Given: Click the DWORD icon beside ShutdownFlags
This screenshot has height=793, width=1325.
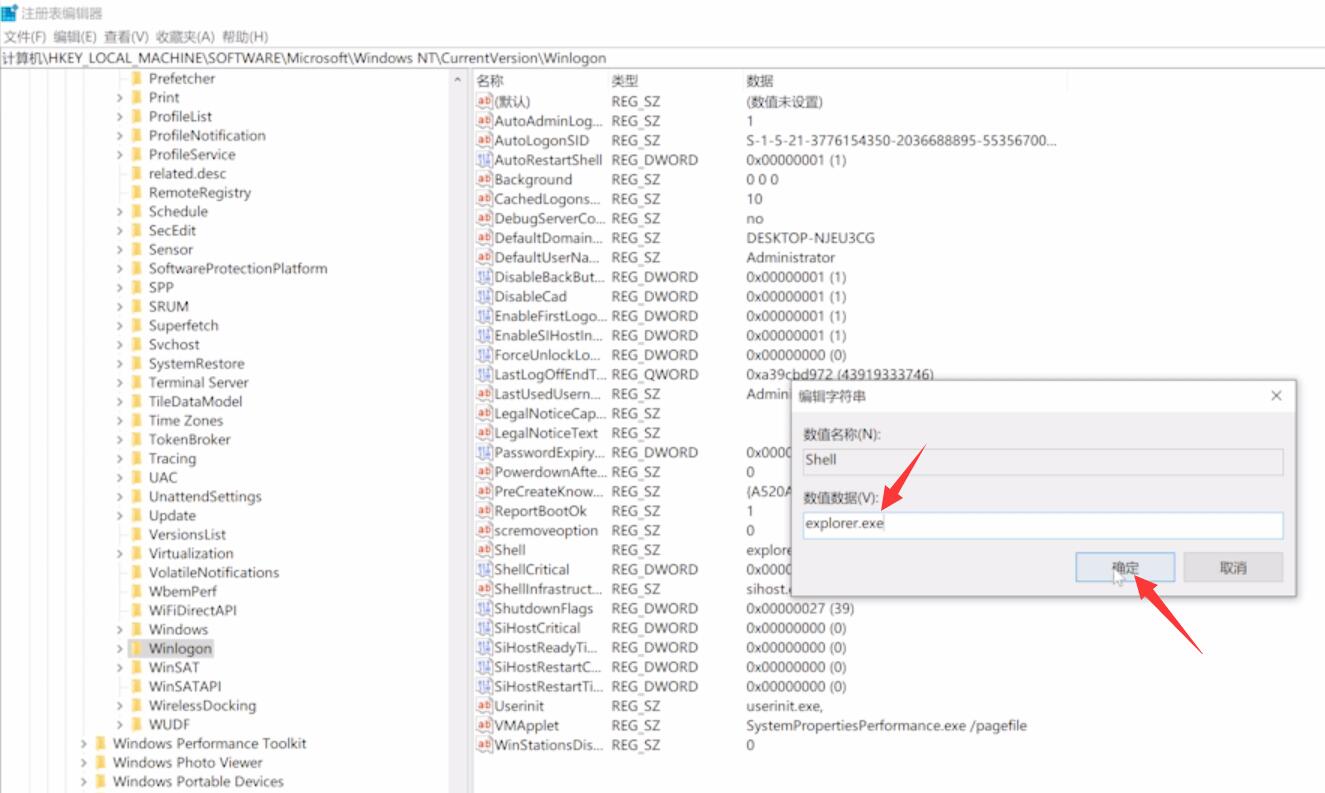Looking at the screenshot, I should (x=485, y=608).
